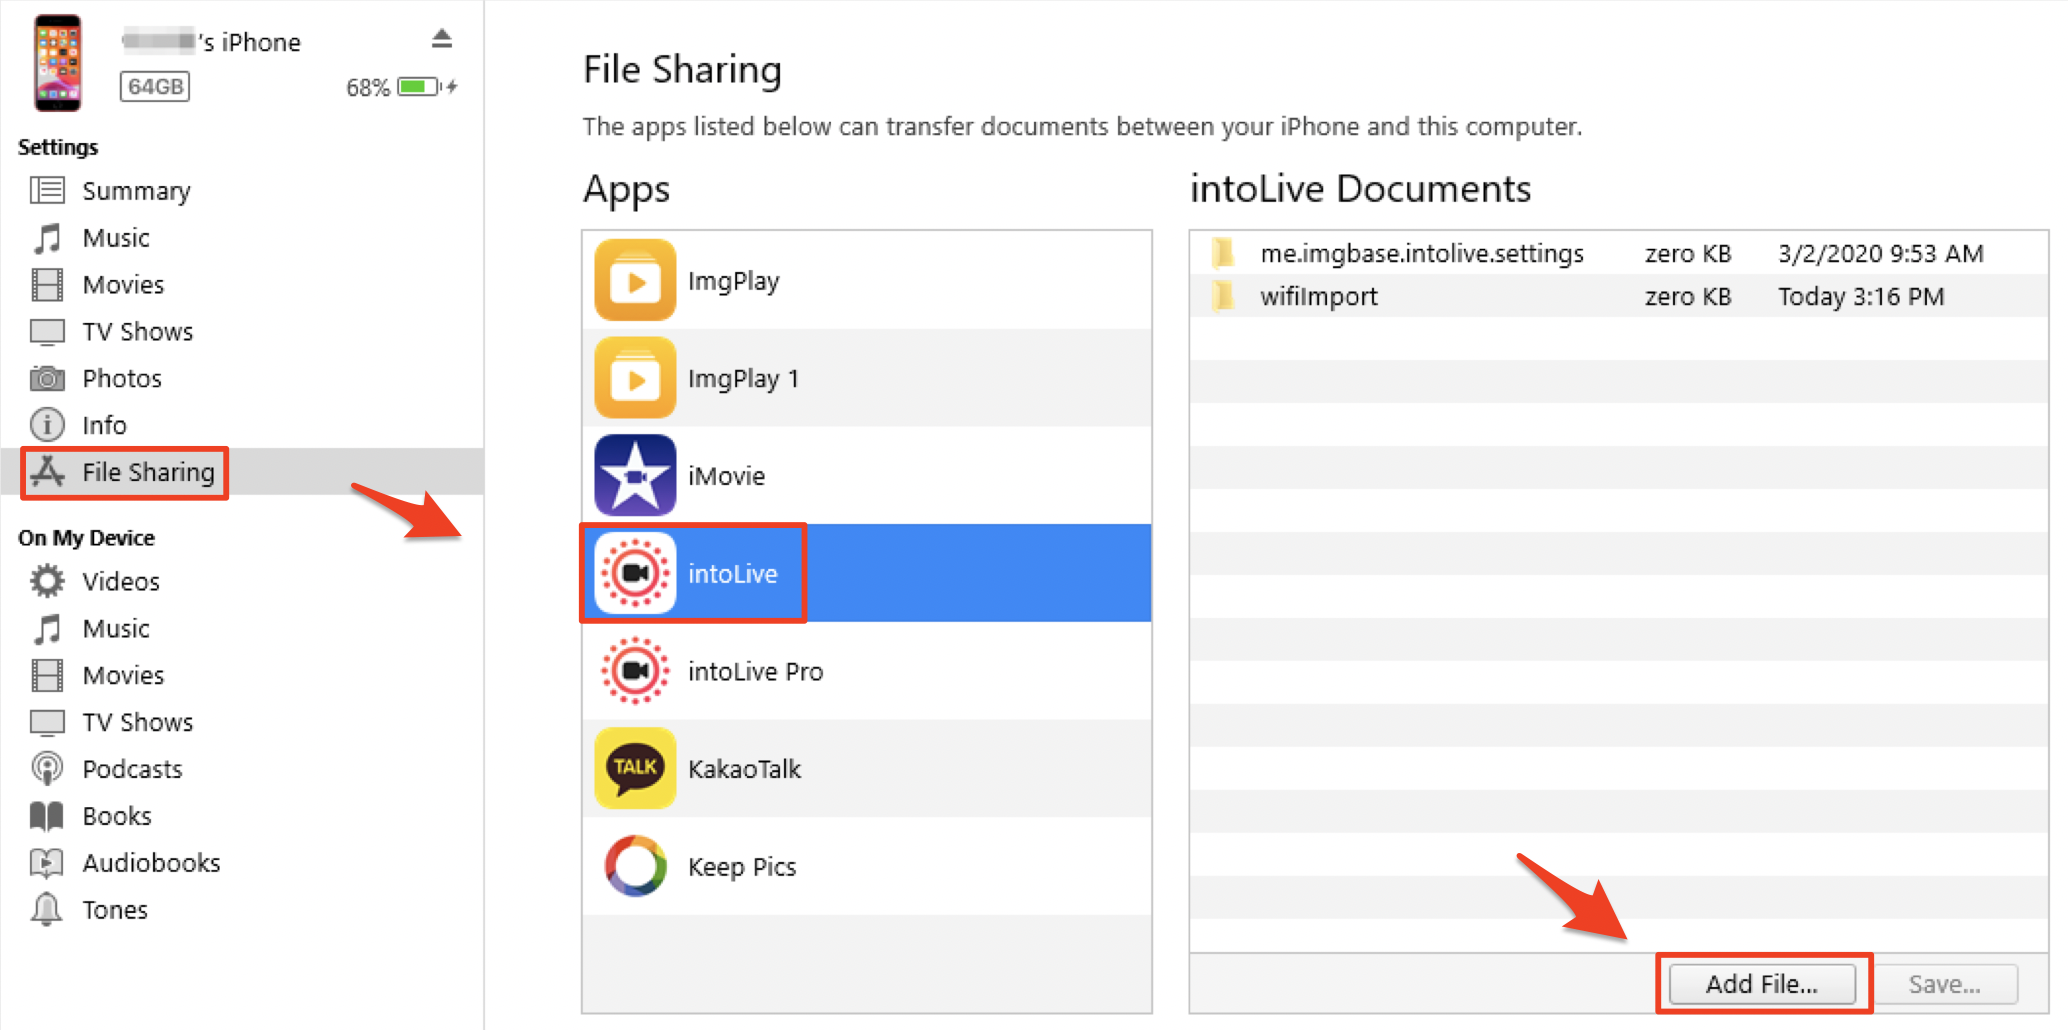
Task: Eject the iPhone using the eject icon
Action: (x=442, y=39)
